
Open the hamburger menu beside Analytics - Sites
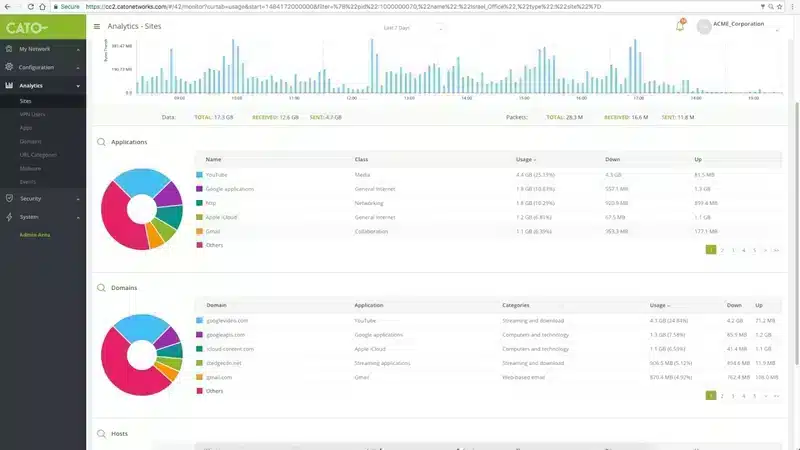(96, 26)
